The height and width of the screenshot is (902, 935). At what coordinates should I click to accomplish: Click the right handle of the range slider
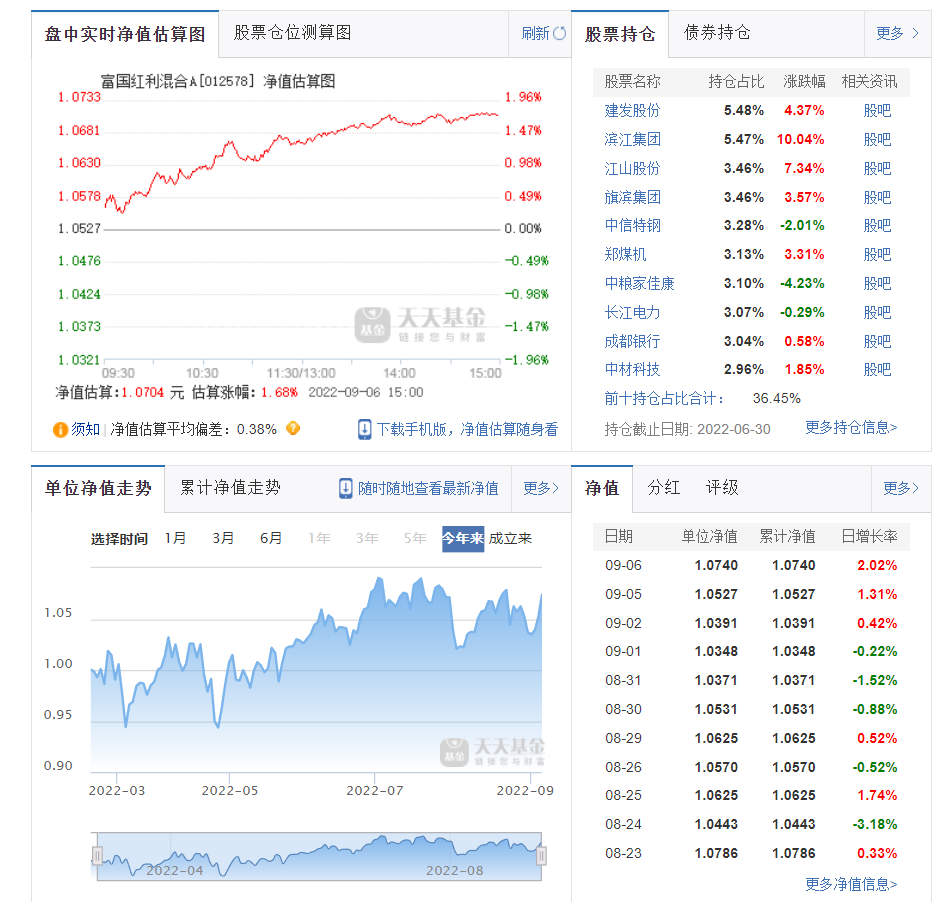coord(541,856)
